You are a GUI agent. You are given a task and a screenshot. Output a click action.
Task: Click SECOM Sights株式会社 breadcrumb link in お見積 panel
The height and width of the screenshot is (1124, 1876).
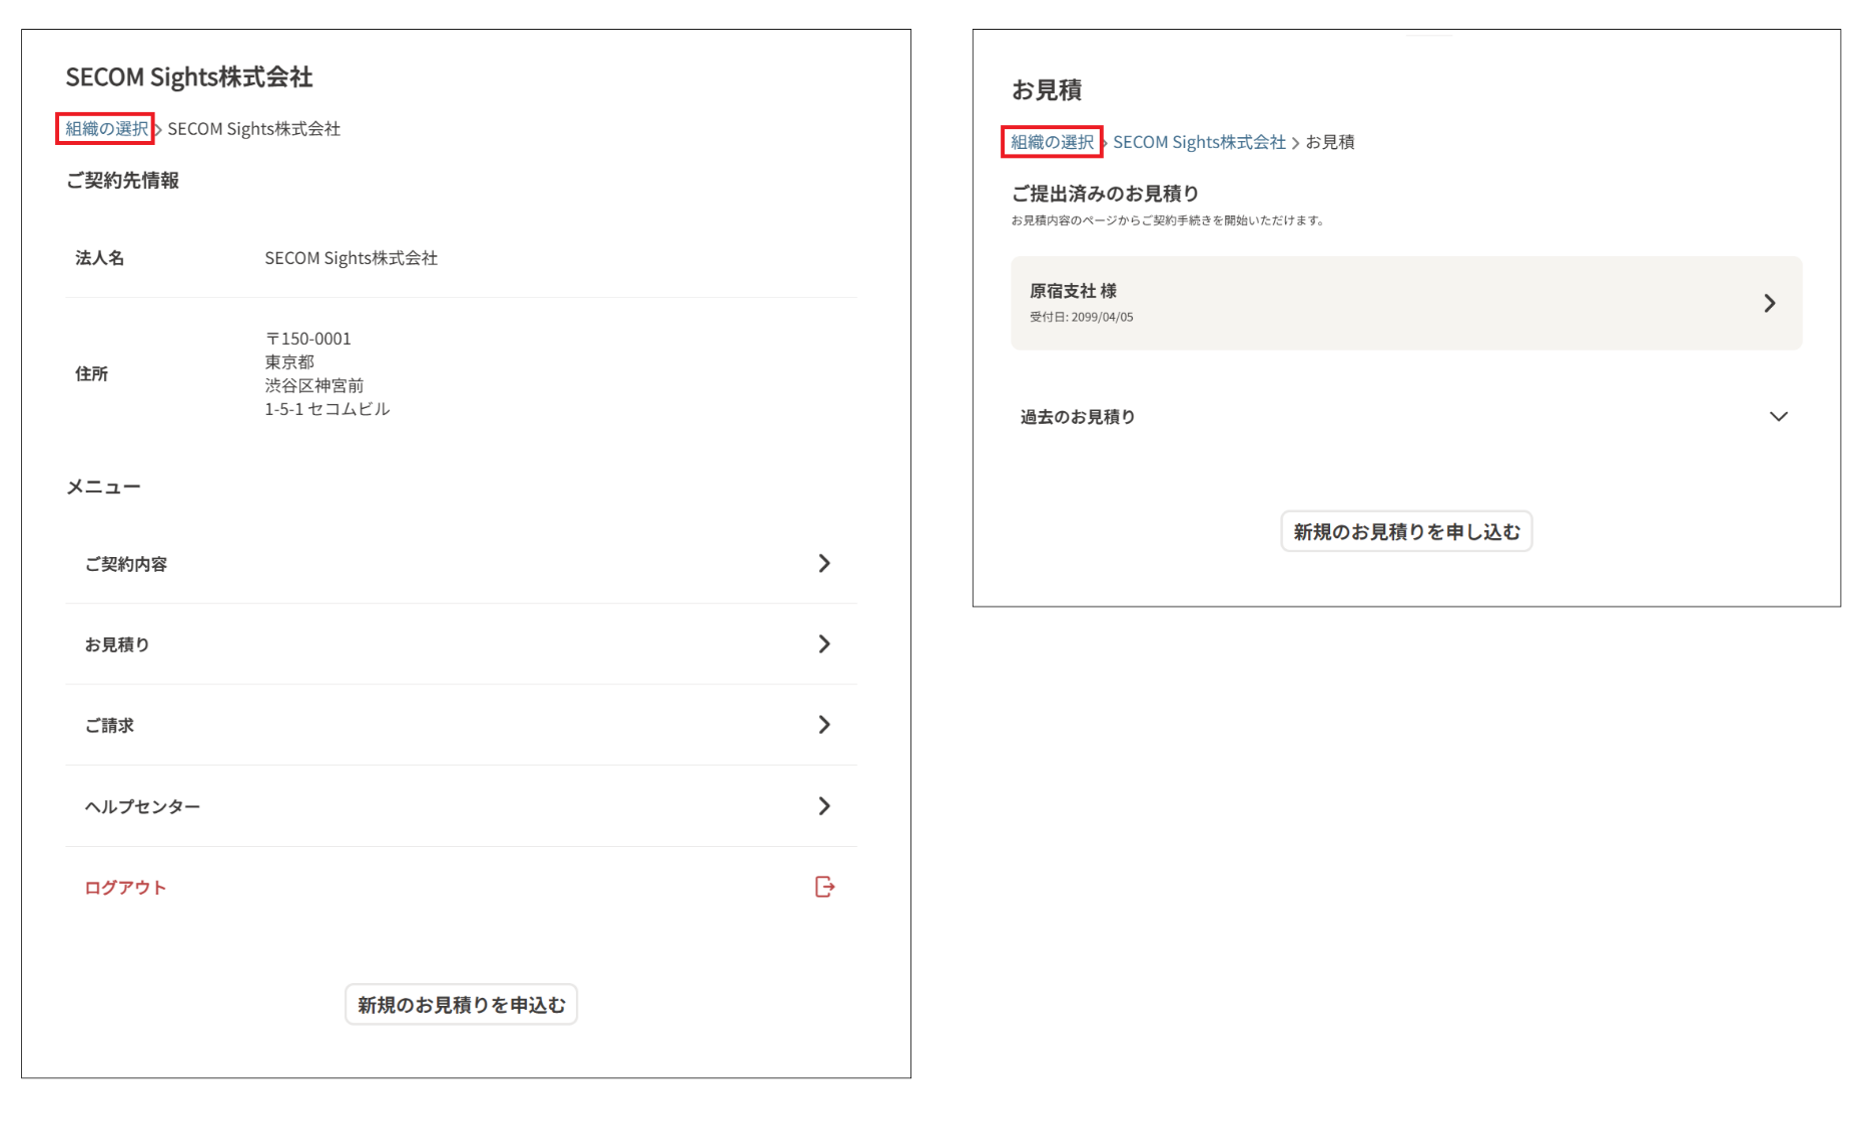[x=1199, y=142]
